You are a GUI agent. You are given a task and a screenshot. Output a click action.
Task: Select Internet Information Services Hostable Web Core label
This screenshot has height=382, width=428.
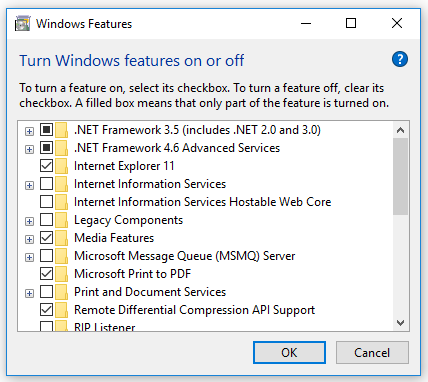pos(203,202)
